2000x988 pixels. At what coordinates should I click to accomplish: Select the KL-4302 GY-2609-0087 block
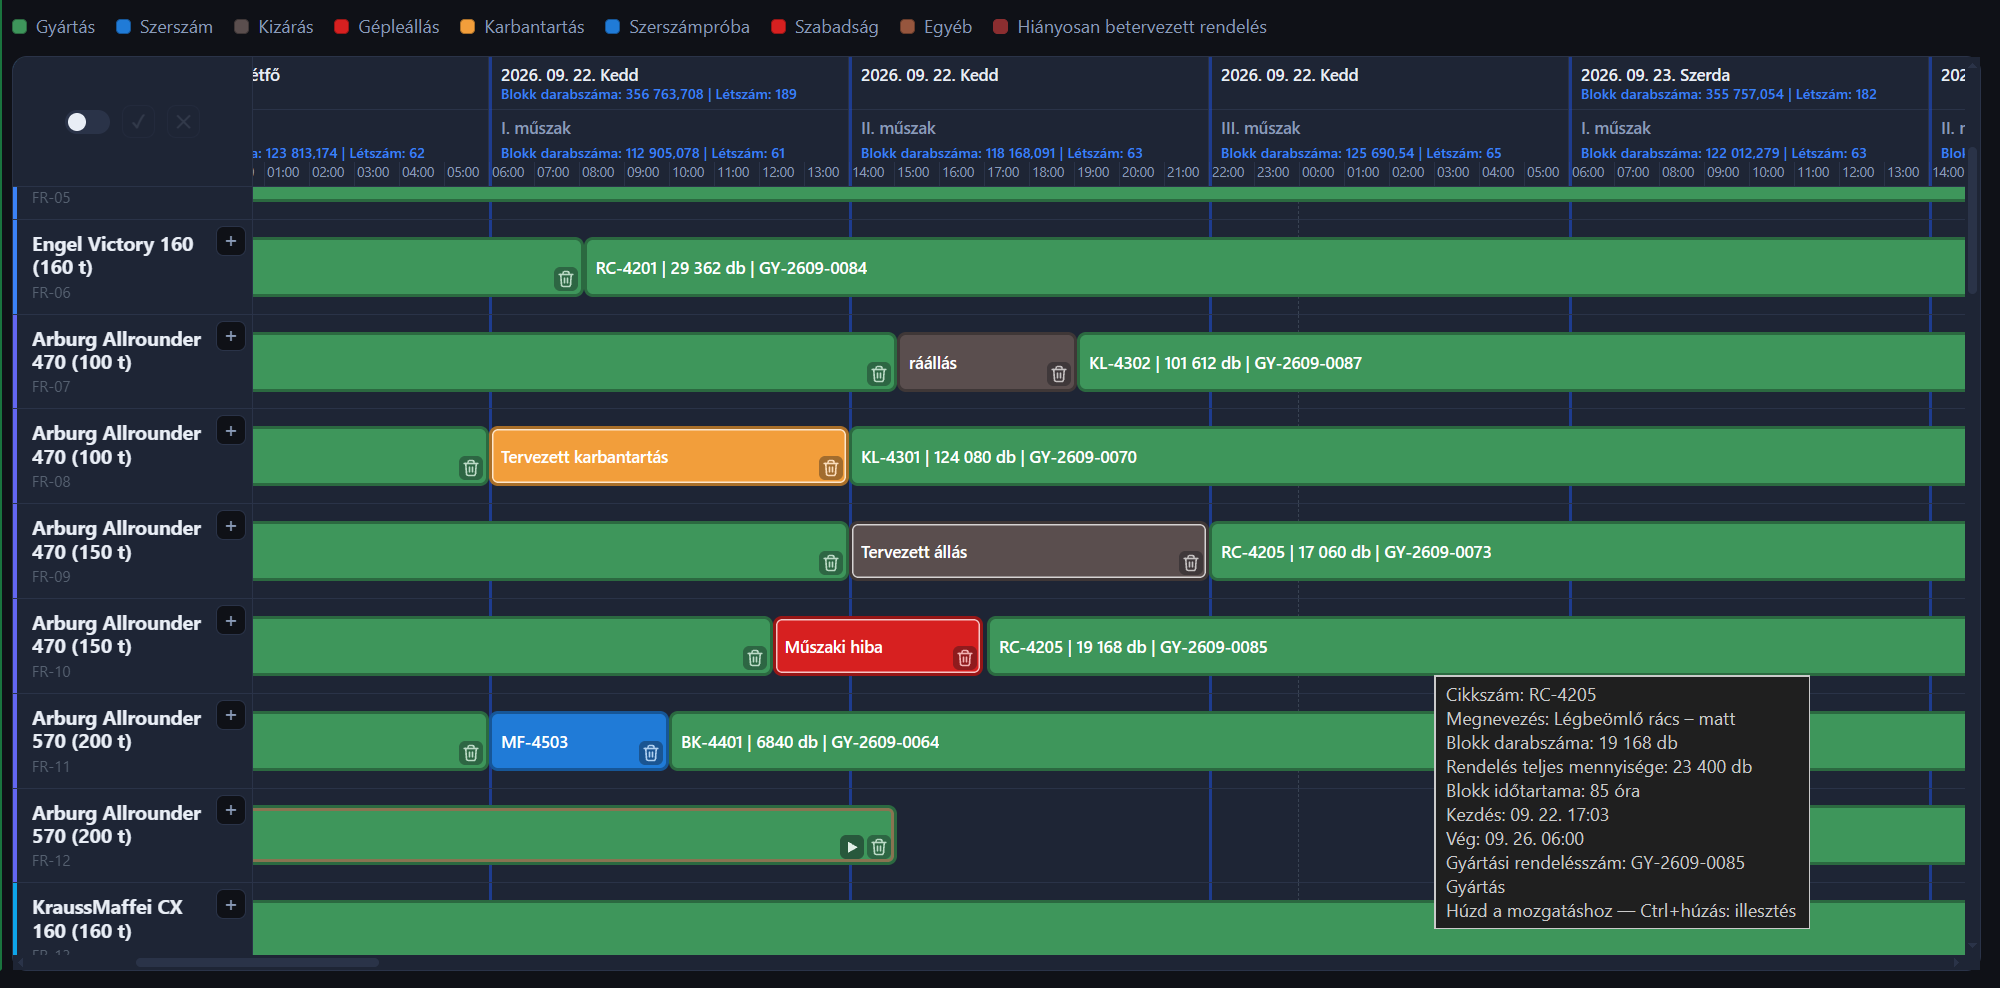(1522, 363)
